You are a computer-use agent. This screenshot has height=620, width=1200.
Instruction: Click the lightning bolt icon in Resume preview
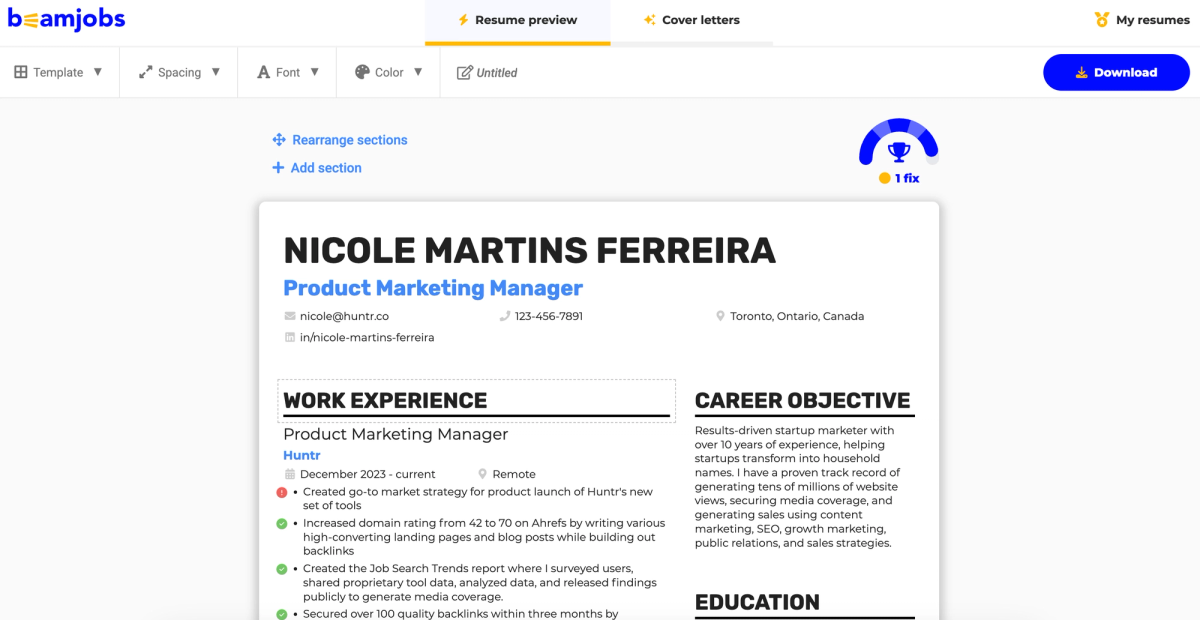coord(463,20)
